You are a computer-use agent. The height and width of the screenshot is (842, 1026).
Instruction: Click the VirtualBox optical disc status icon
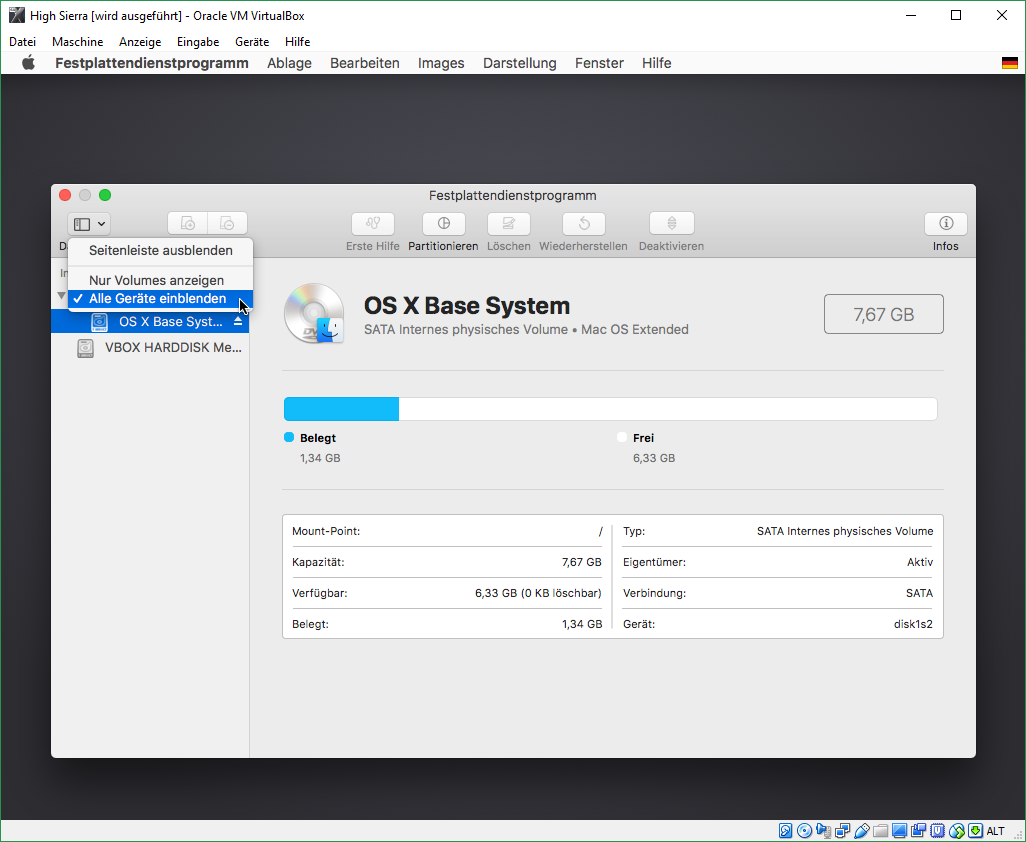pos(805,831)
